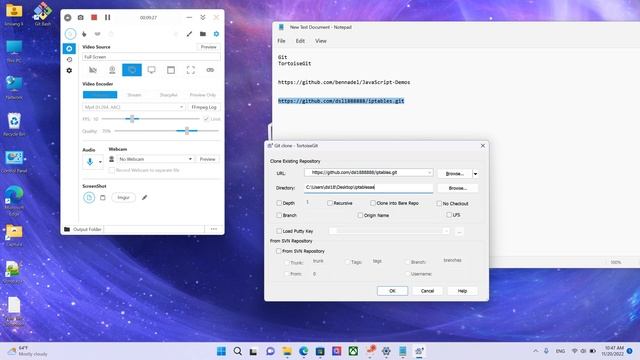Image resolution: width=640 pixels, height=360 pixels.
Task: Open the FFmpeg Log button
Action: coord(204,107)
